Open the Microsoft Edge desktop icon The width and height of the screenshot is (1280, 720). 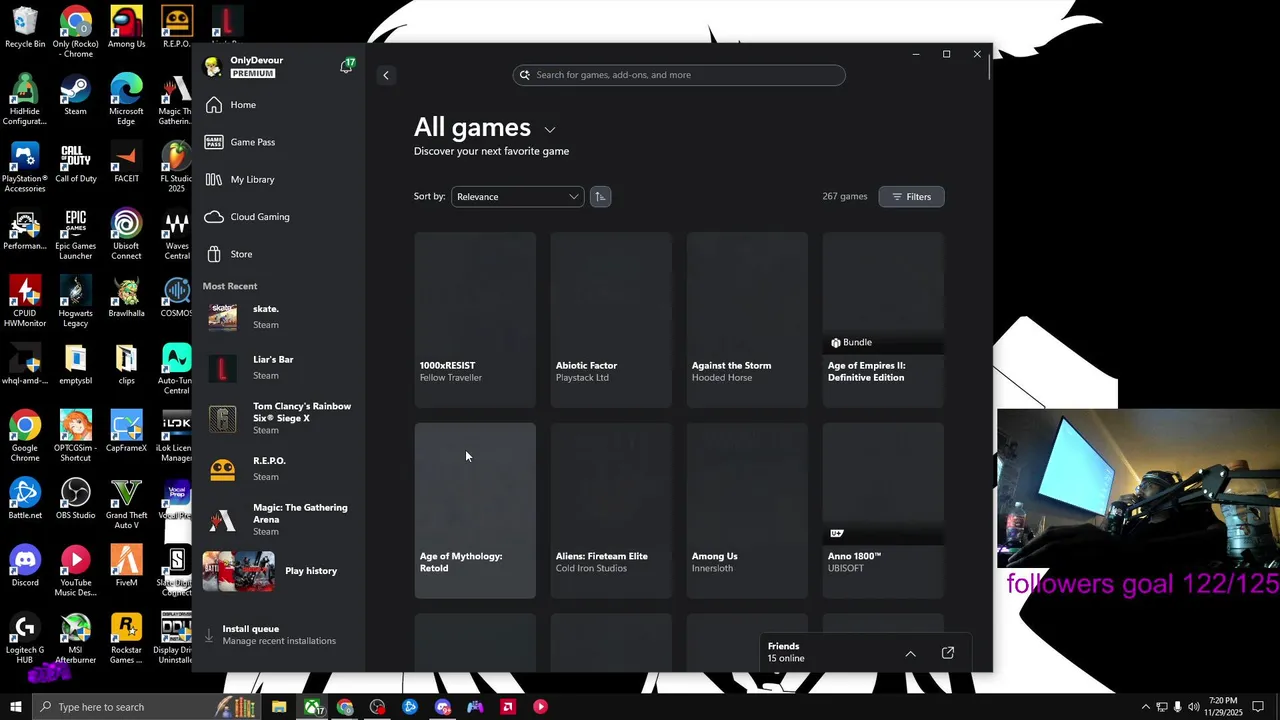(x=126, y=99)
